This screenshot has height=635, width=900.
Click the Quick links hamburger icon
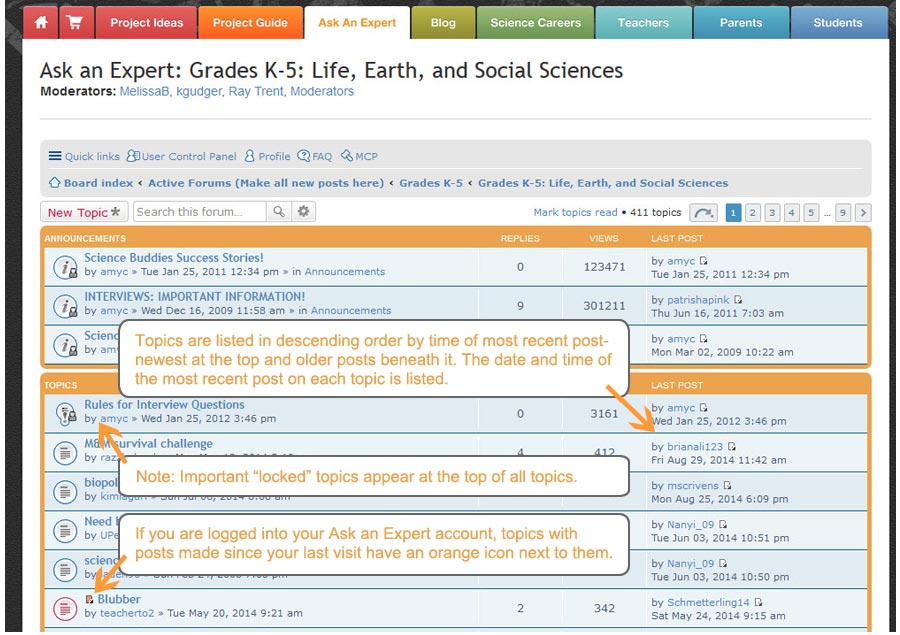[x=55, y=156]
